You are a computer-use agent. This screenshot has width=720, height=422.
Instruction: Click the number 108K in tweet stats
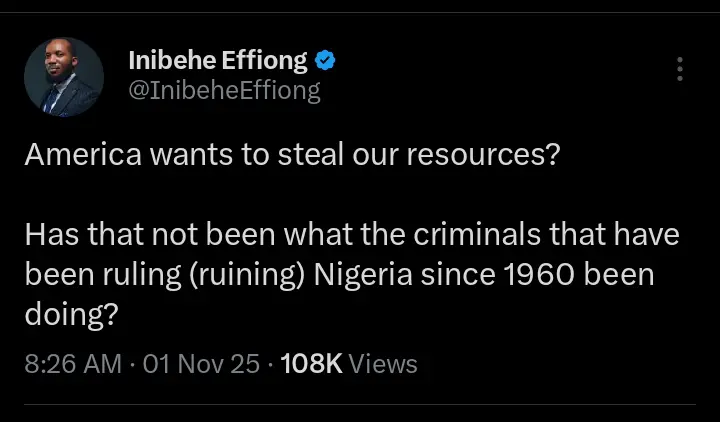point(312,364)
